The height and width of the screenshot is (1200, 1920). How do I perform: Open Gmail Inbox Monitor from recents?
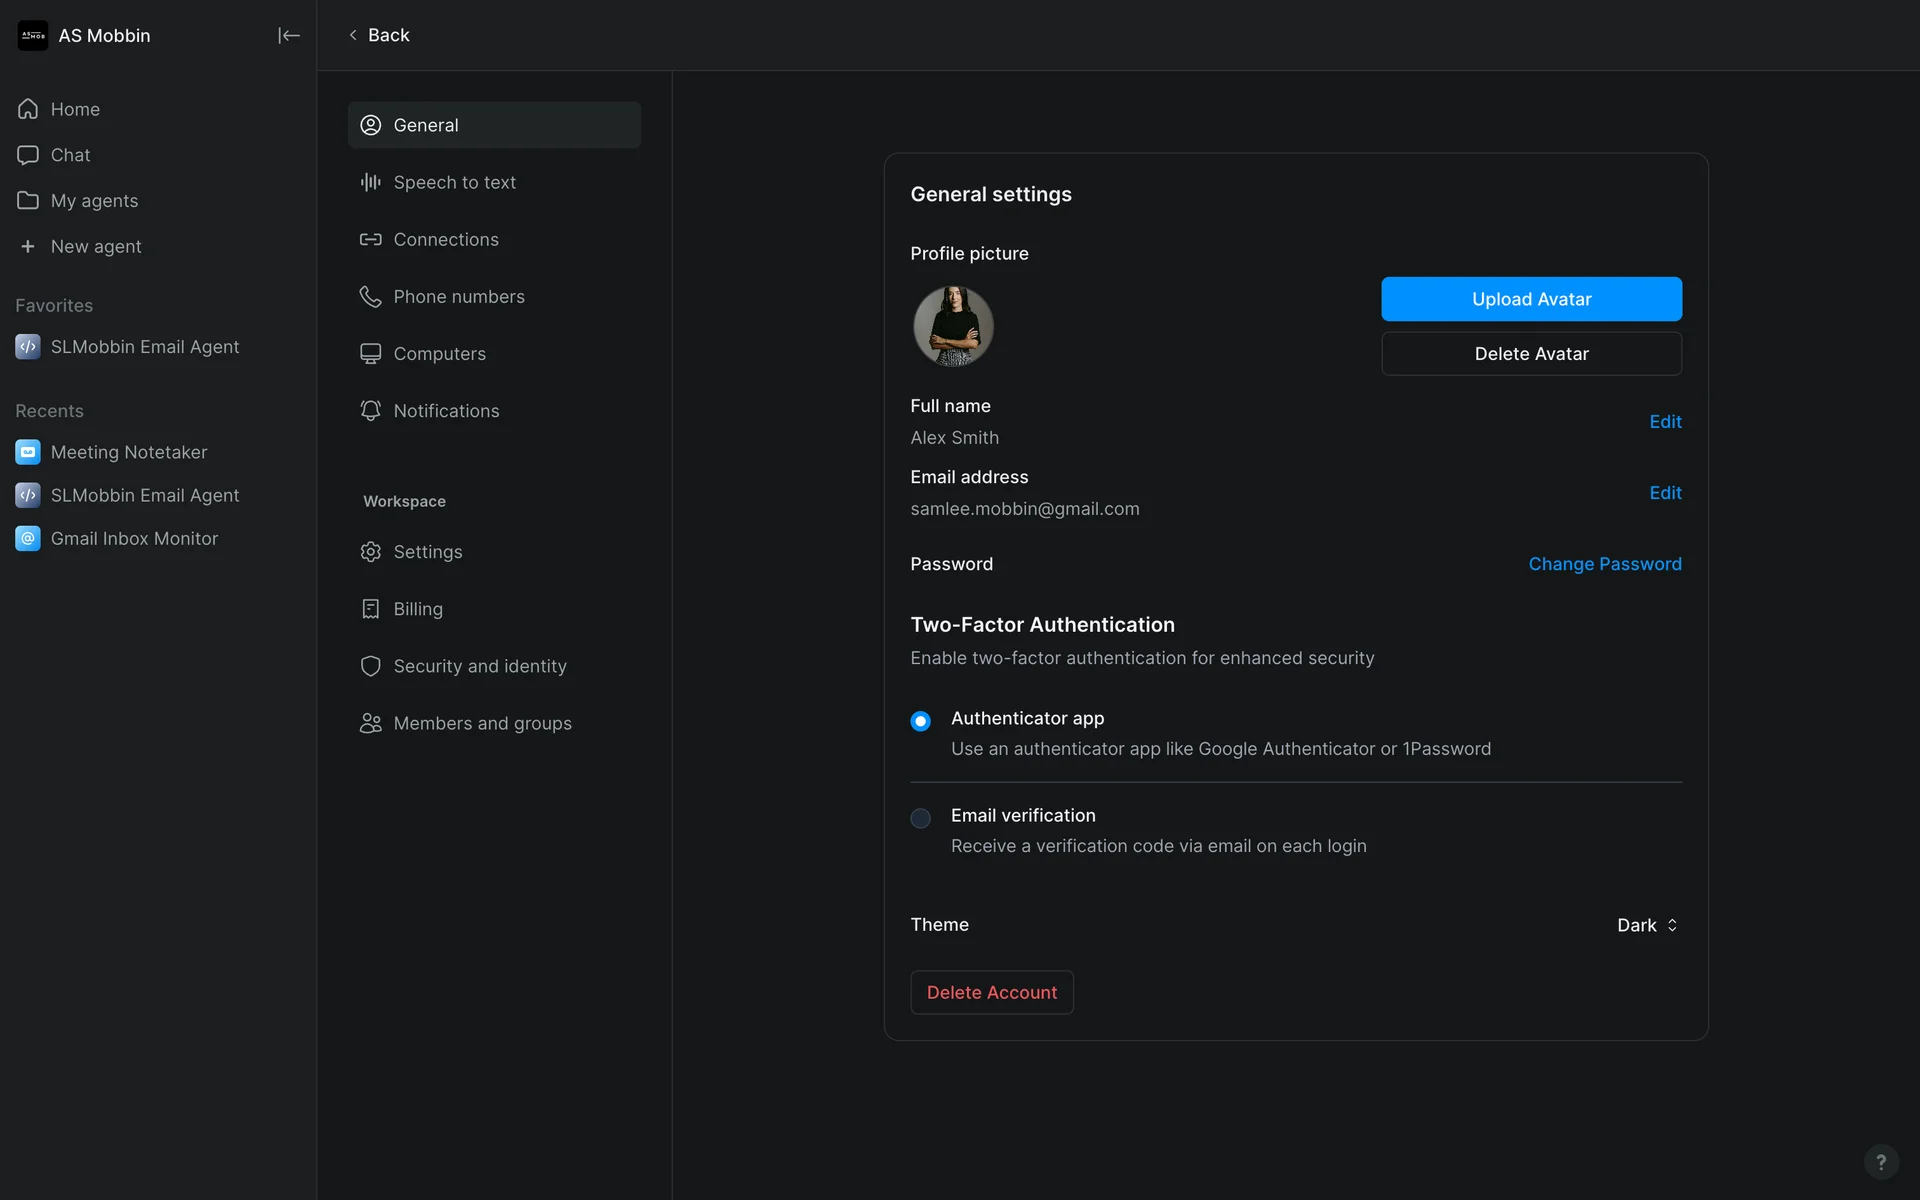point(134,539)
